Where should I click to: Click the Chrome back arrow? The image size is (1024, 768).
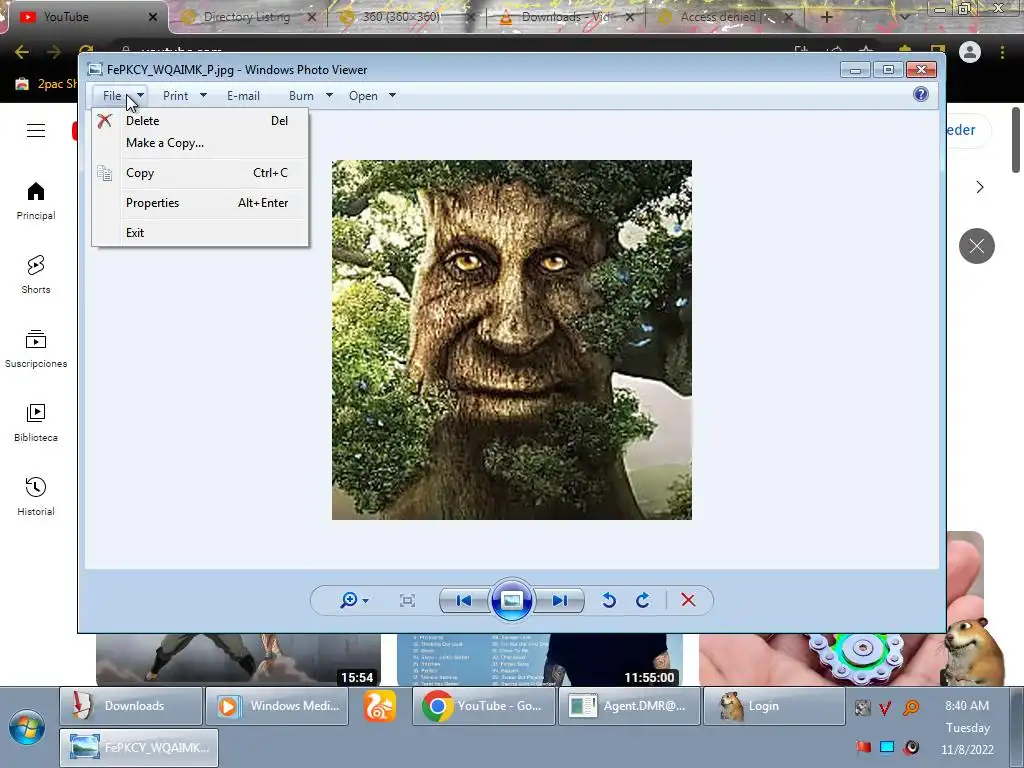22,52
